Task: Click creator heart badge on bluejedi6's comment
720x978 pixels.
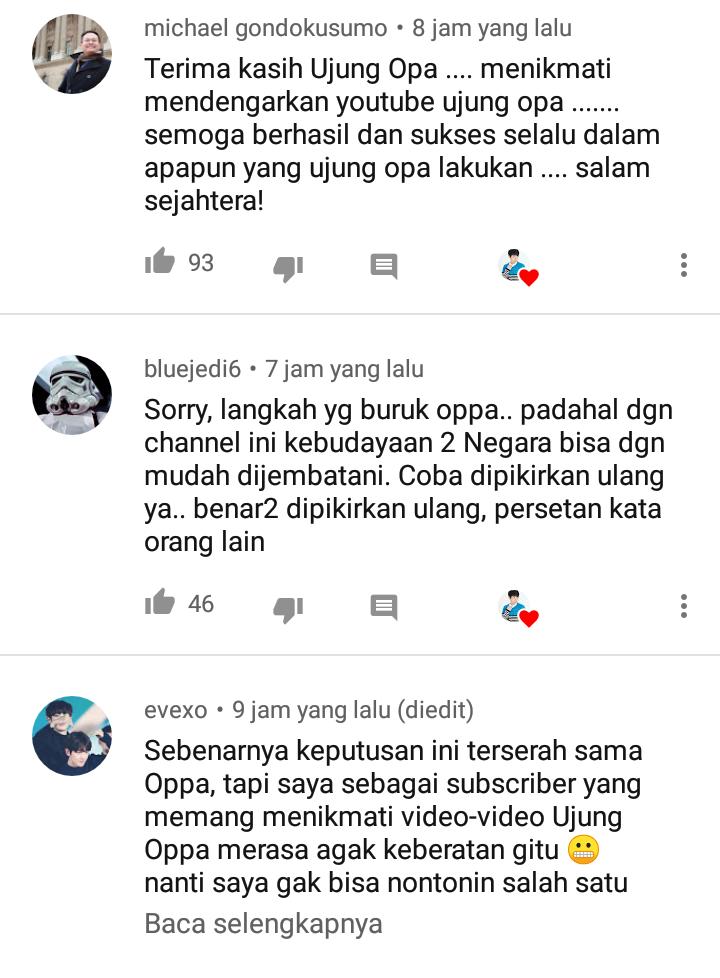Action: coord(519,608)
